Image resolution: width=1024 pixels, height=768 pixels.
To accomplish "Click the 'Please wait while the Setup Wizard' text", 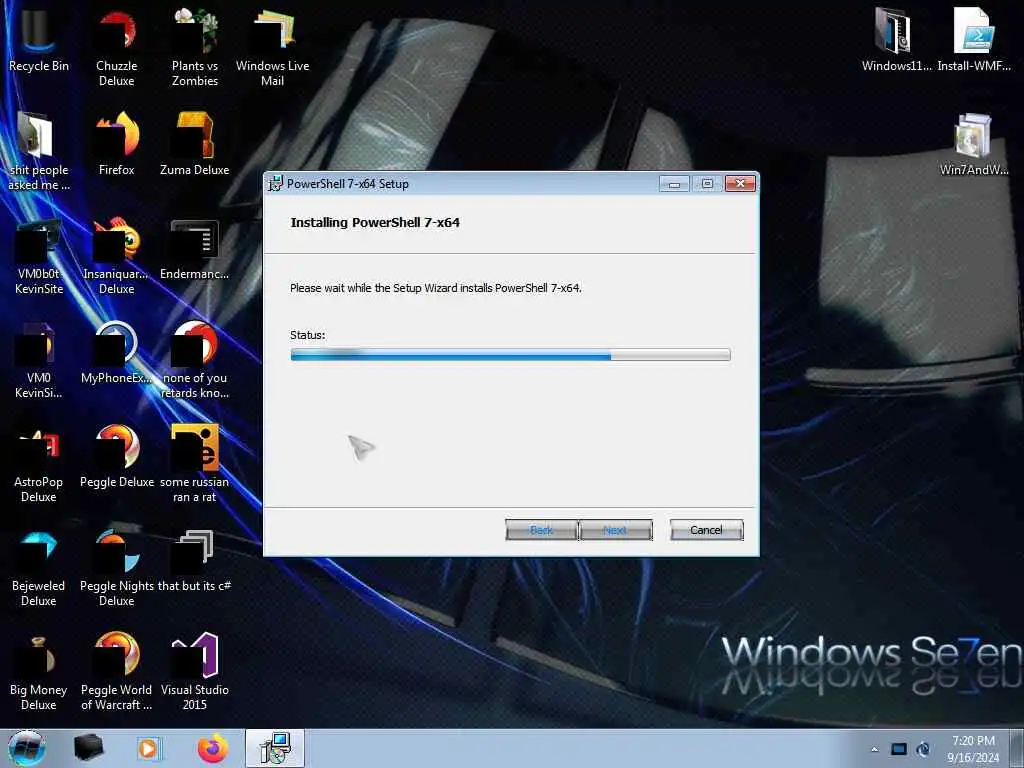I will point(436,288).
